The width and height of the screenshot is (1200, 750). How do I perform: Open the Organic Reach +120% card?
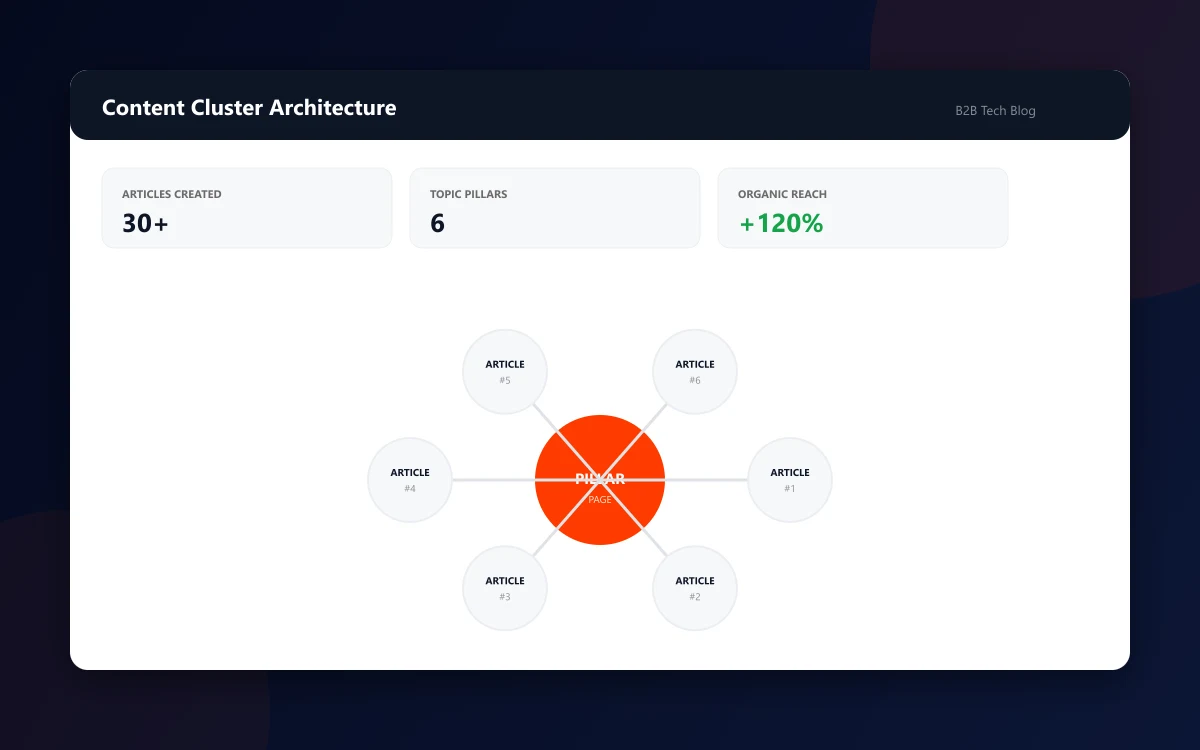coord(863,208)
